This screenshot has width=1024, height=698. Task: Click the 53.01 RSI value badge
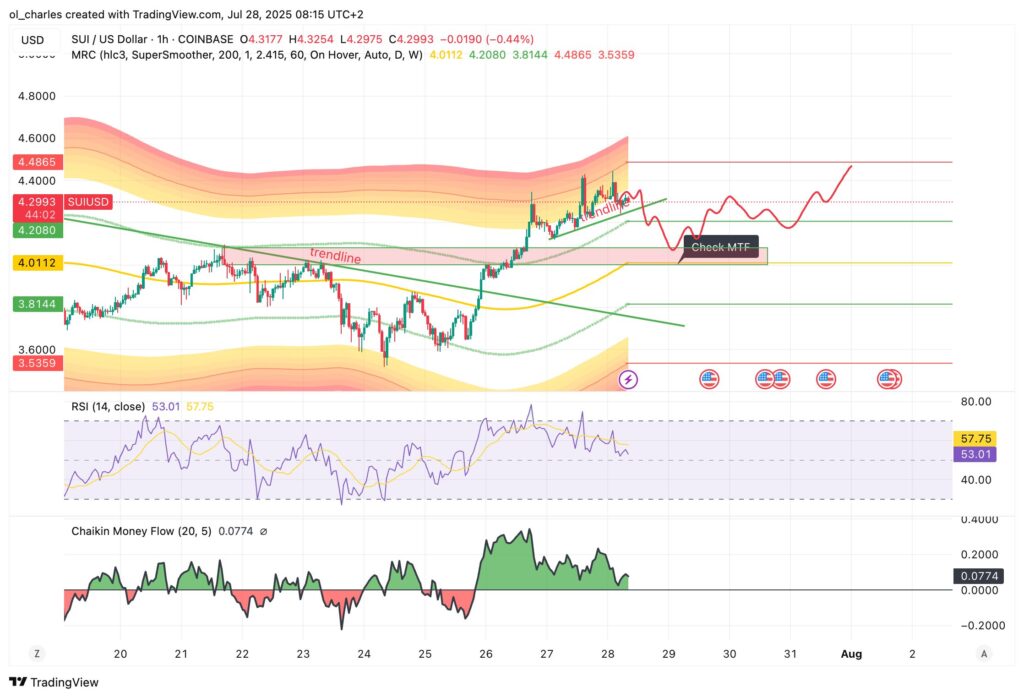975,454
